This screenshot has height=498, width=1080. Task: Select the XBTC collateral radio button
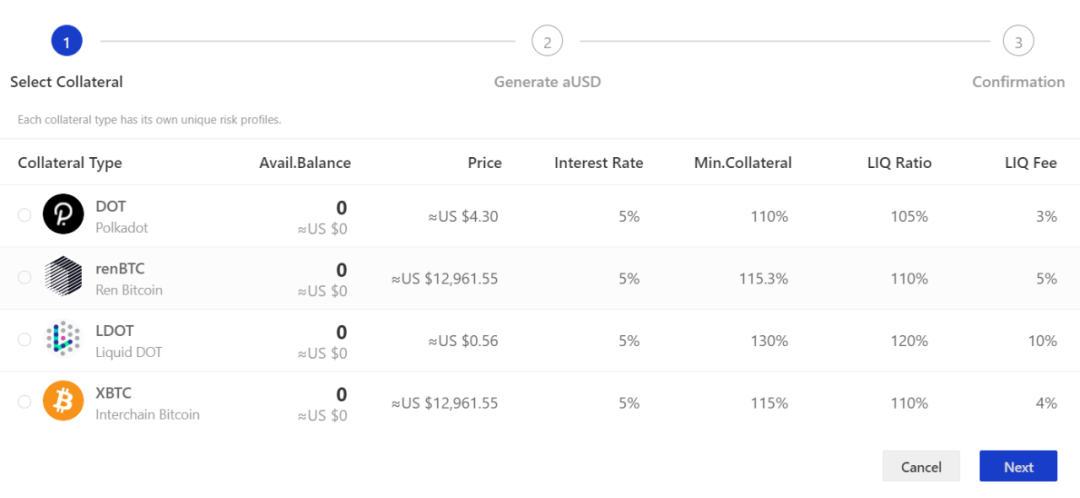coord(25,402)
